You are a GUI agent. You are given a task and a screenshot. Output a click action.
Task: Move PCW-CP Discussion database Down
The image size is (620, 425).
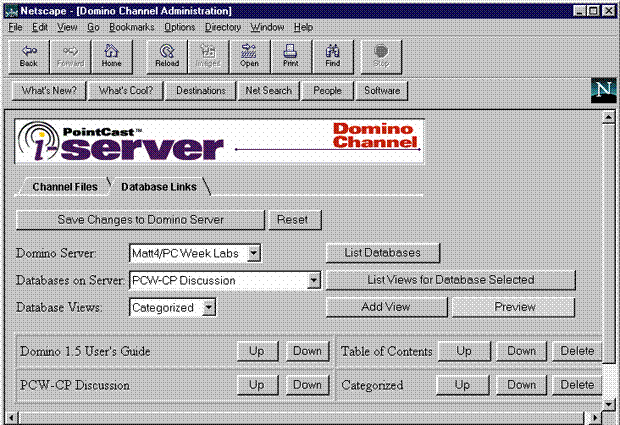tap(307, 385)
